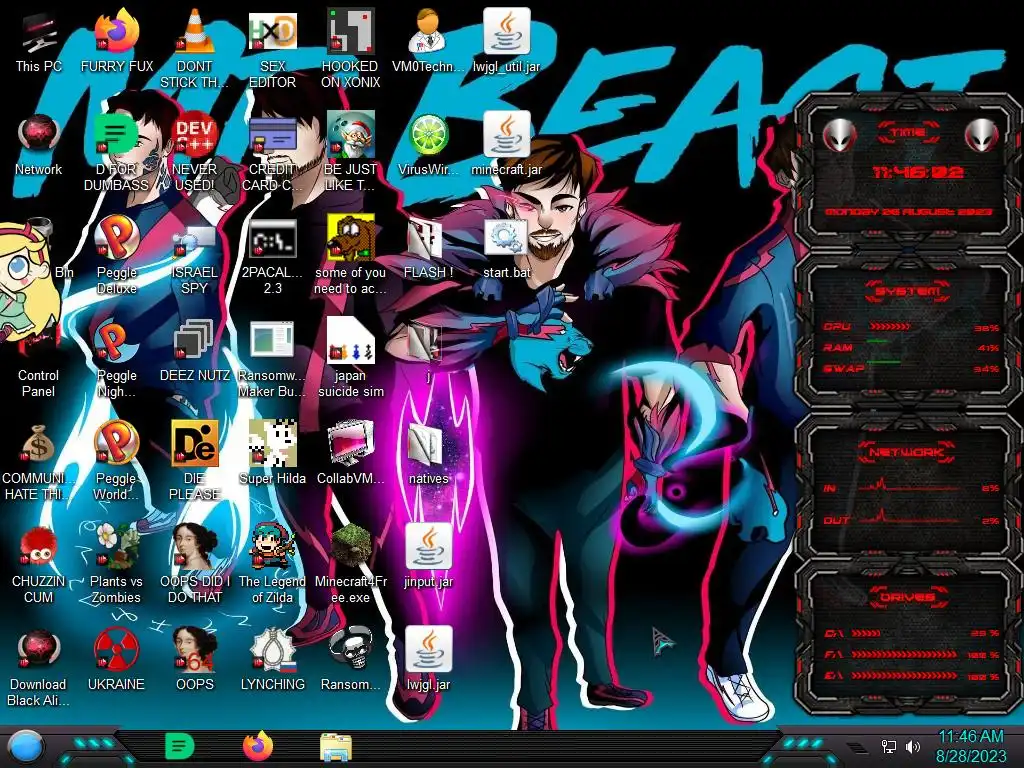This screenshot has width=1024, height=768.
Task: Select the CREDIT CARD C... shortcut
Action: [272, 152]
